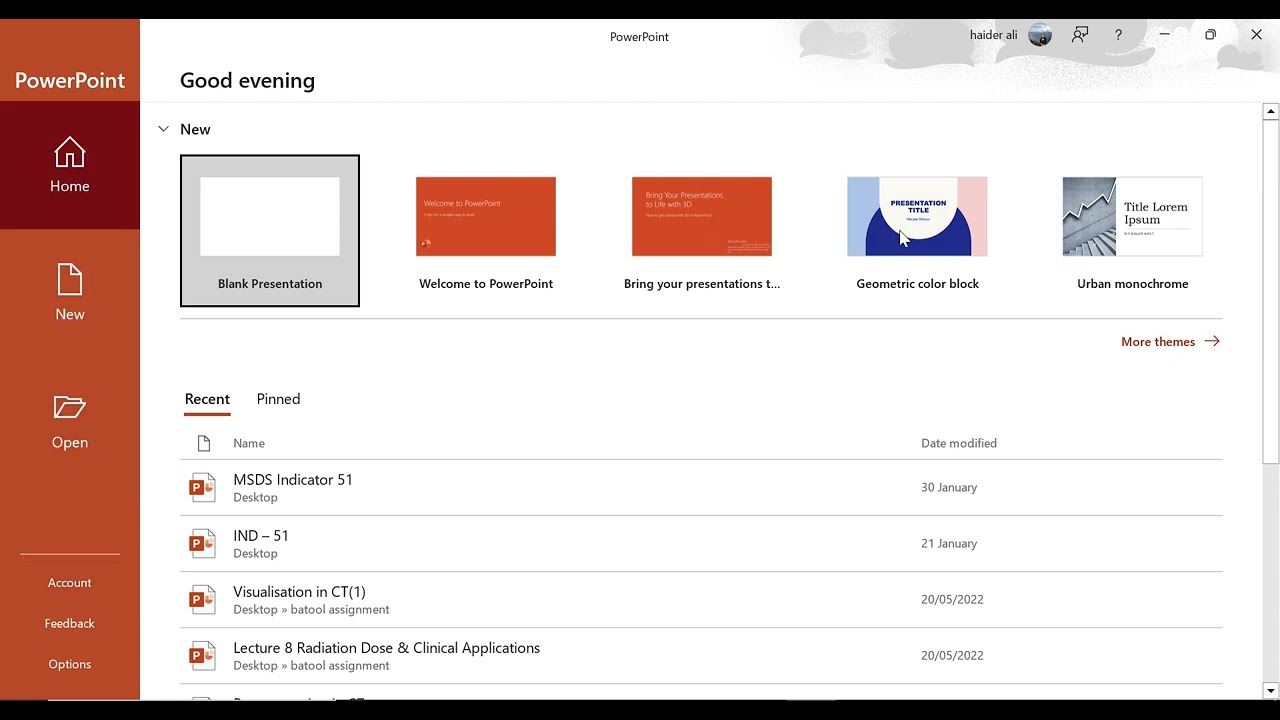Open Feedback page
This screenshot has width=1280, height=720.
click(x=70, y=623)
